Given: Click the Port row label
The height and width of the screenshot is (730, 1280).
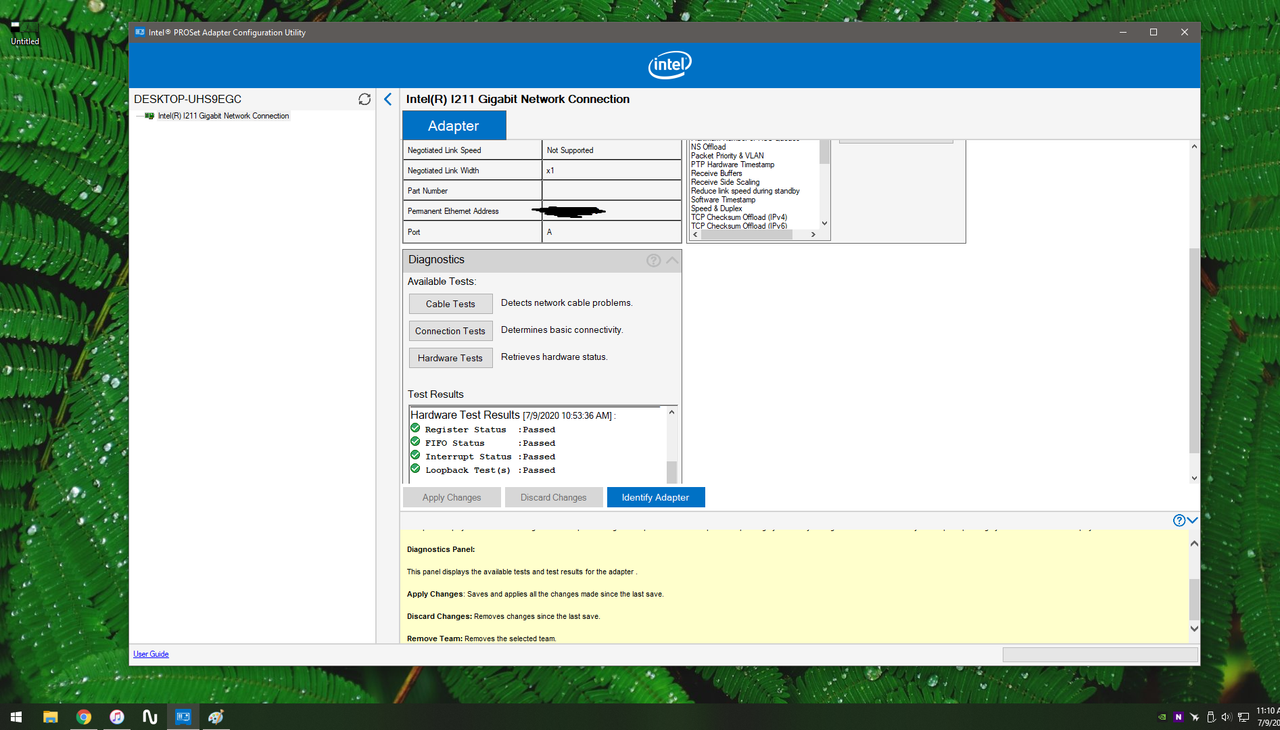Looking at the screenshot, I should click(x=472, y=232).
